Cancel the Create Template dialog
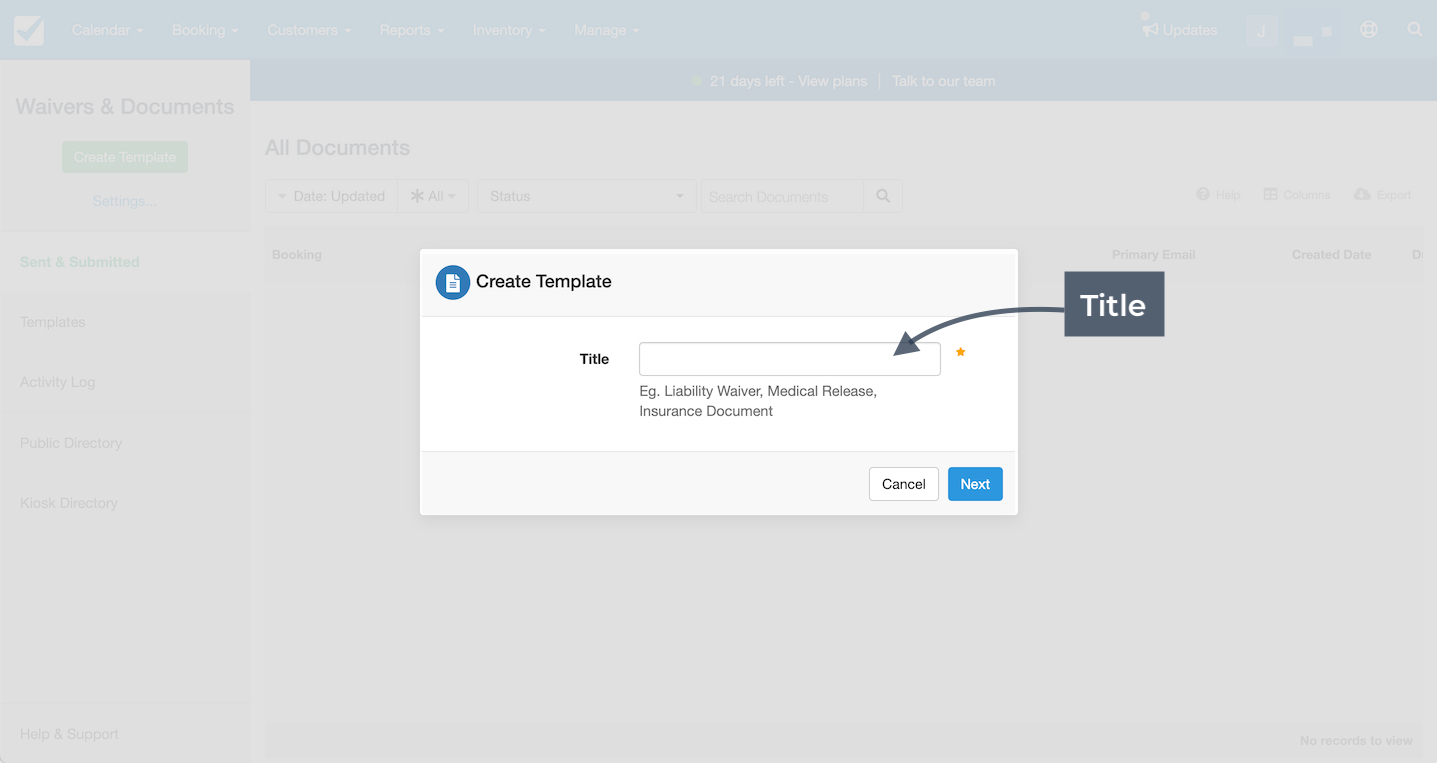 (x=904, y=484)
